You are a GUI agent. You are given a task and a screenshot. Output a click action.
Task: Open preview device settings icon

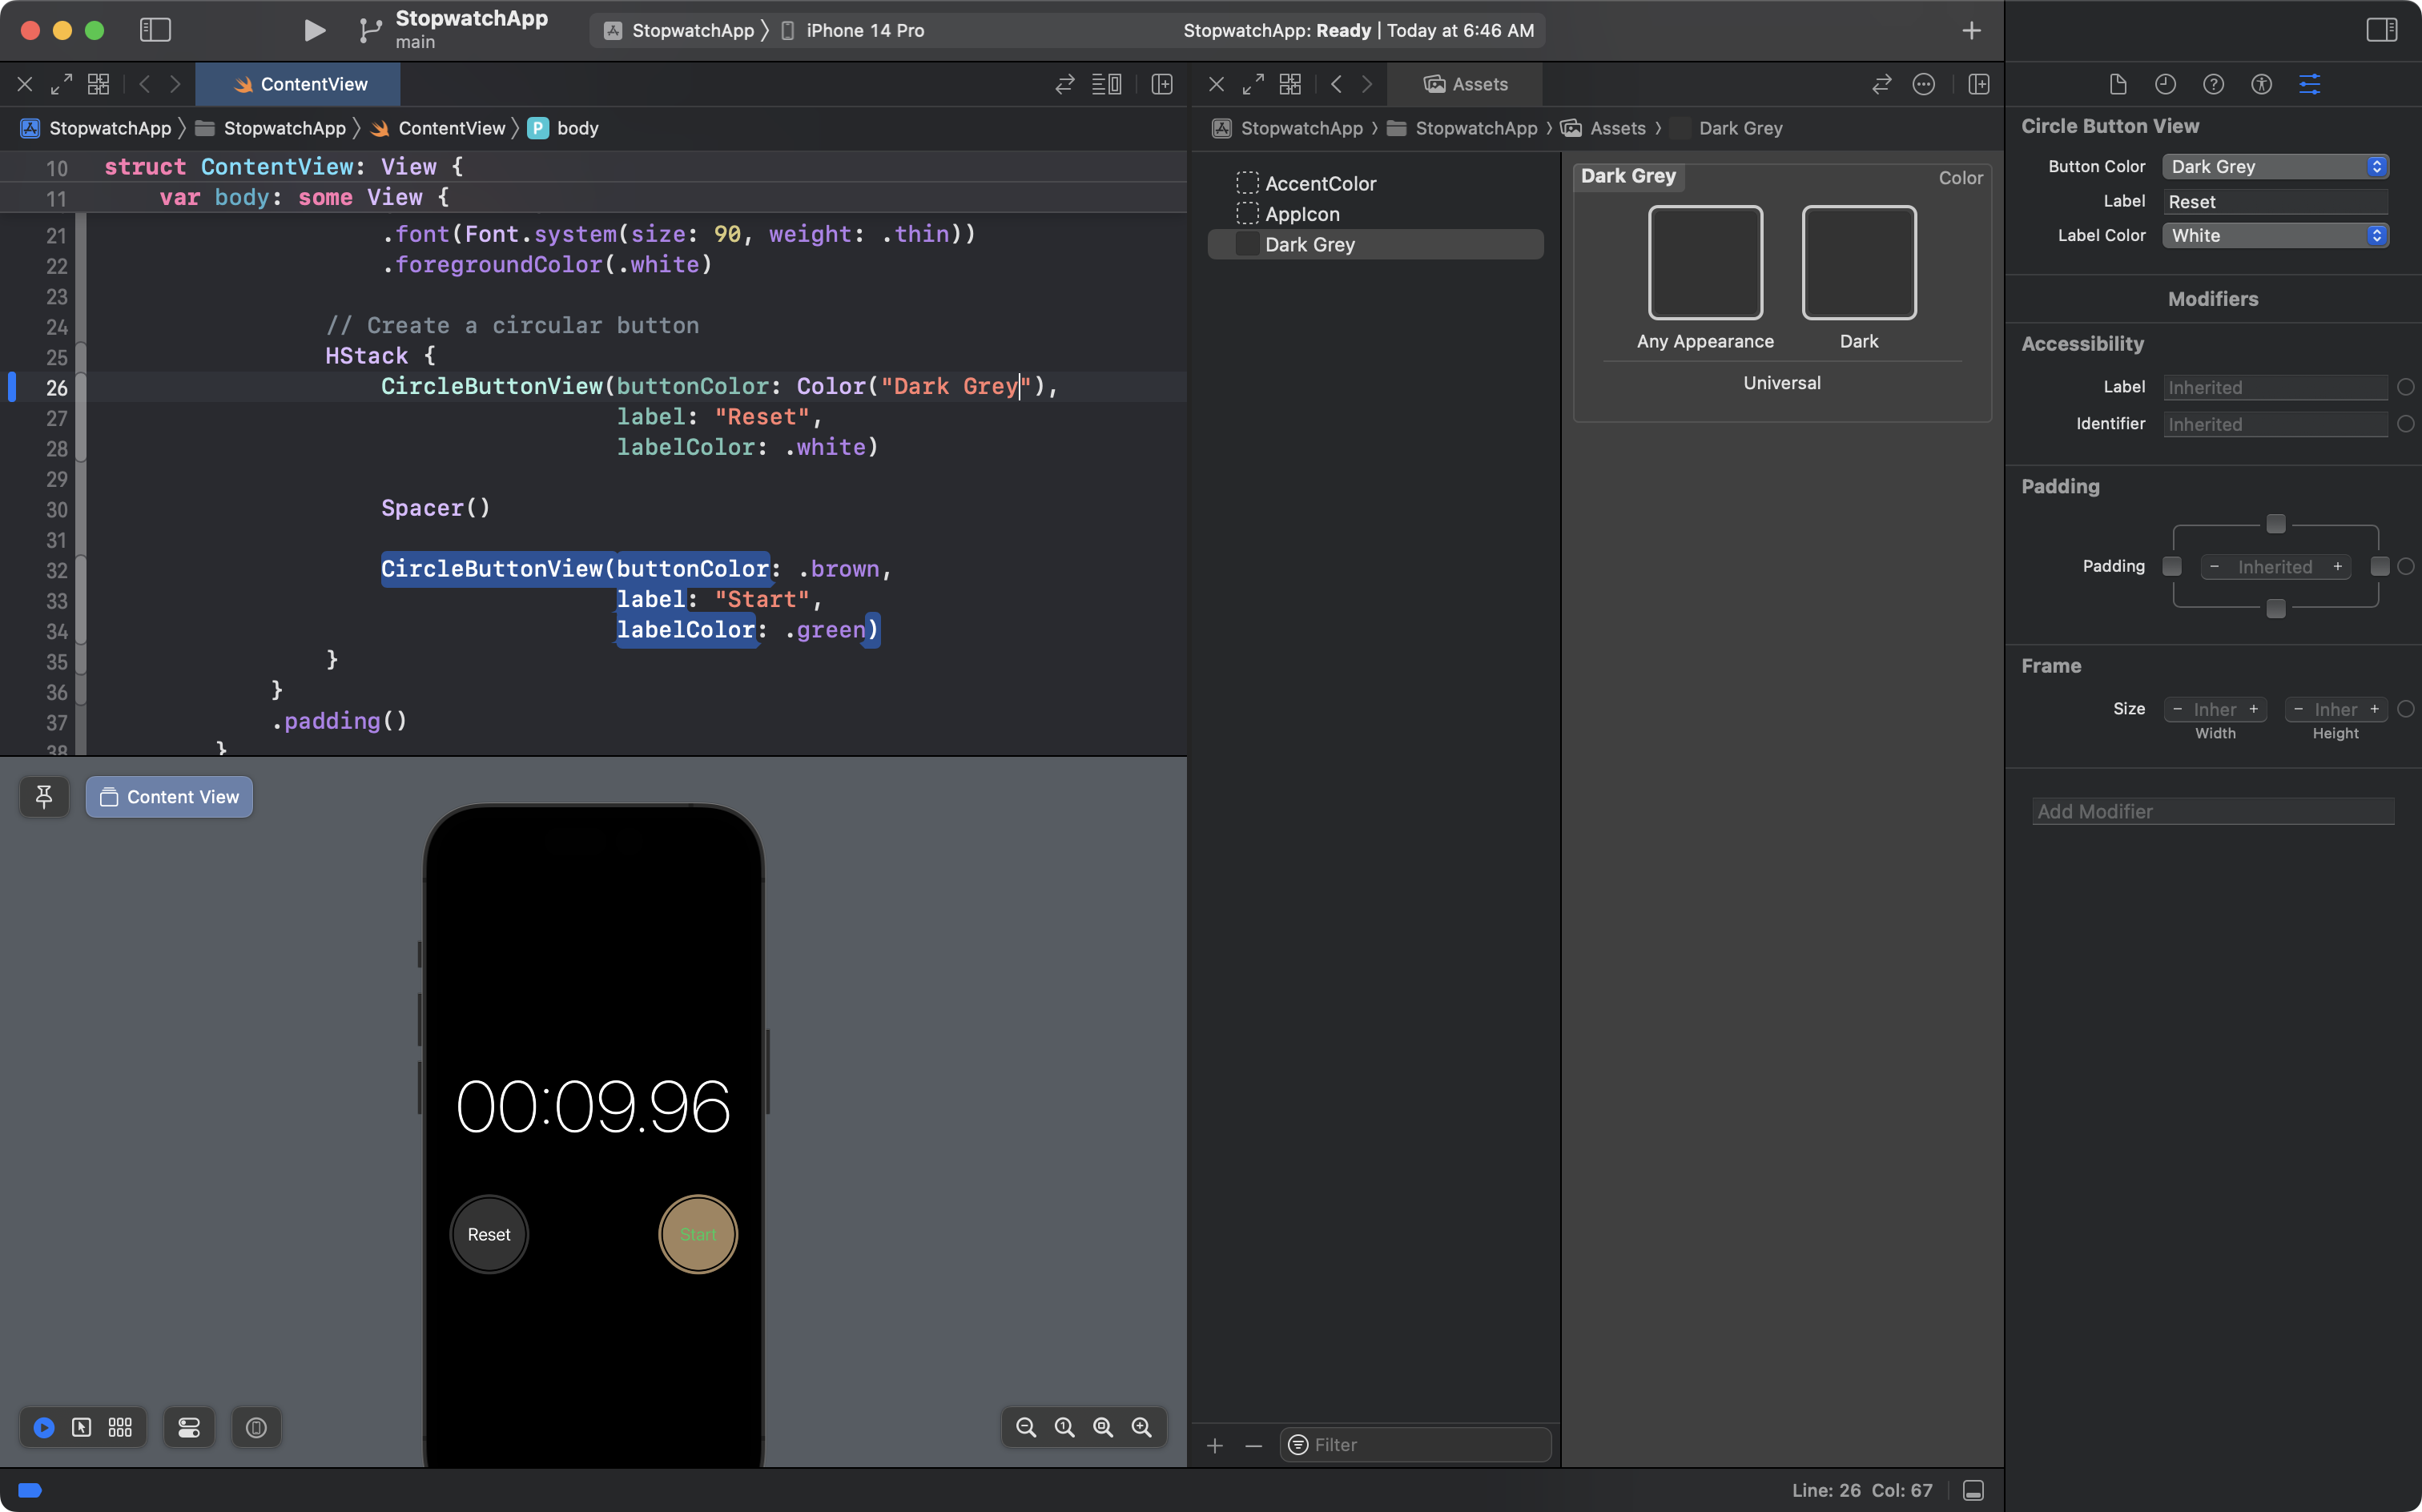[x=189, y=1427]
